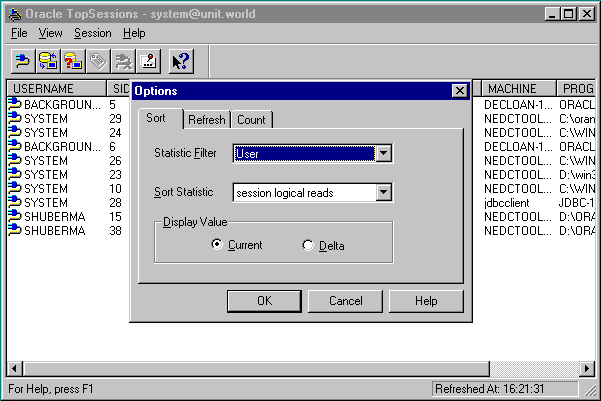Switch to the Sort tab
Image resolution: width=601 pixels, height=401 pixels.
161,118
